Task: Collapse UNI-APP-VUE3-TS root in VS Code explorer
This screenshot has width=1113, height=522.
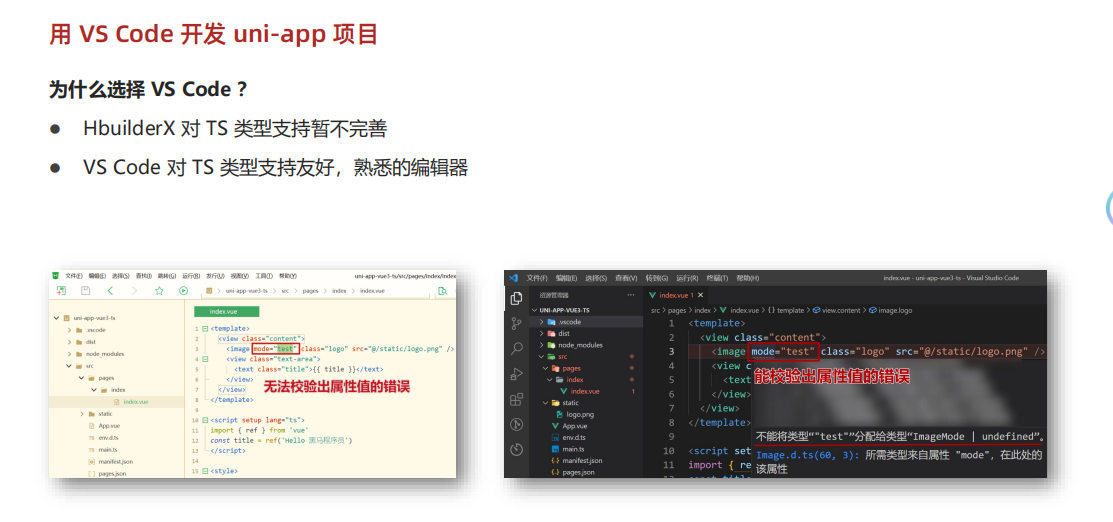Action: pos(534,310)
